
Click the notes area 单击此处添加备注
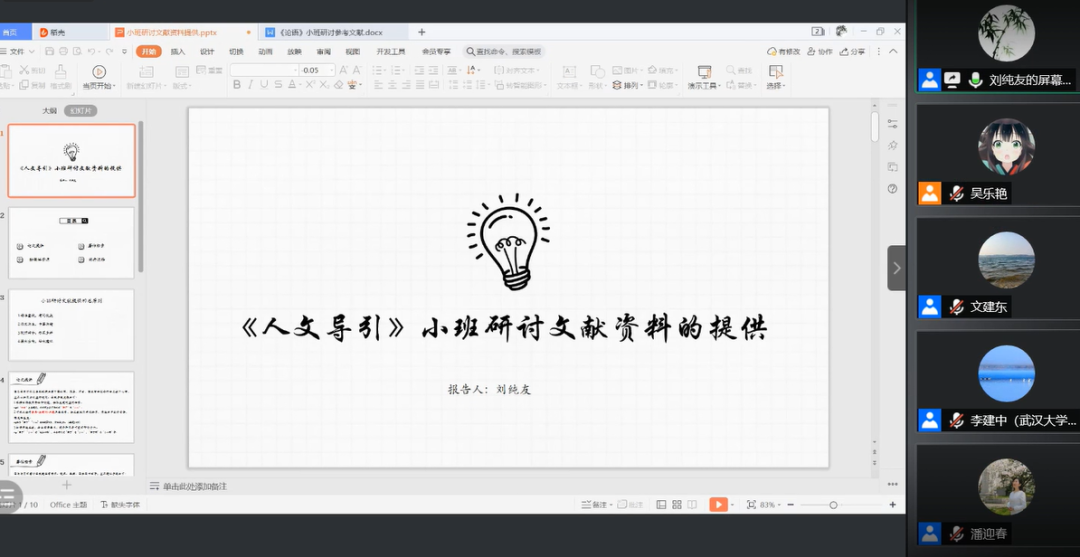[195, 486]
